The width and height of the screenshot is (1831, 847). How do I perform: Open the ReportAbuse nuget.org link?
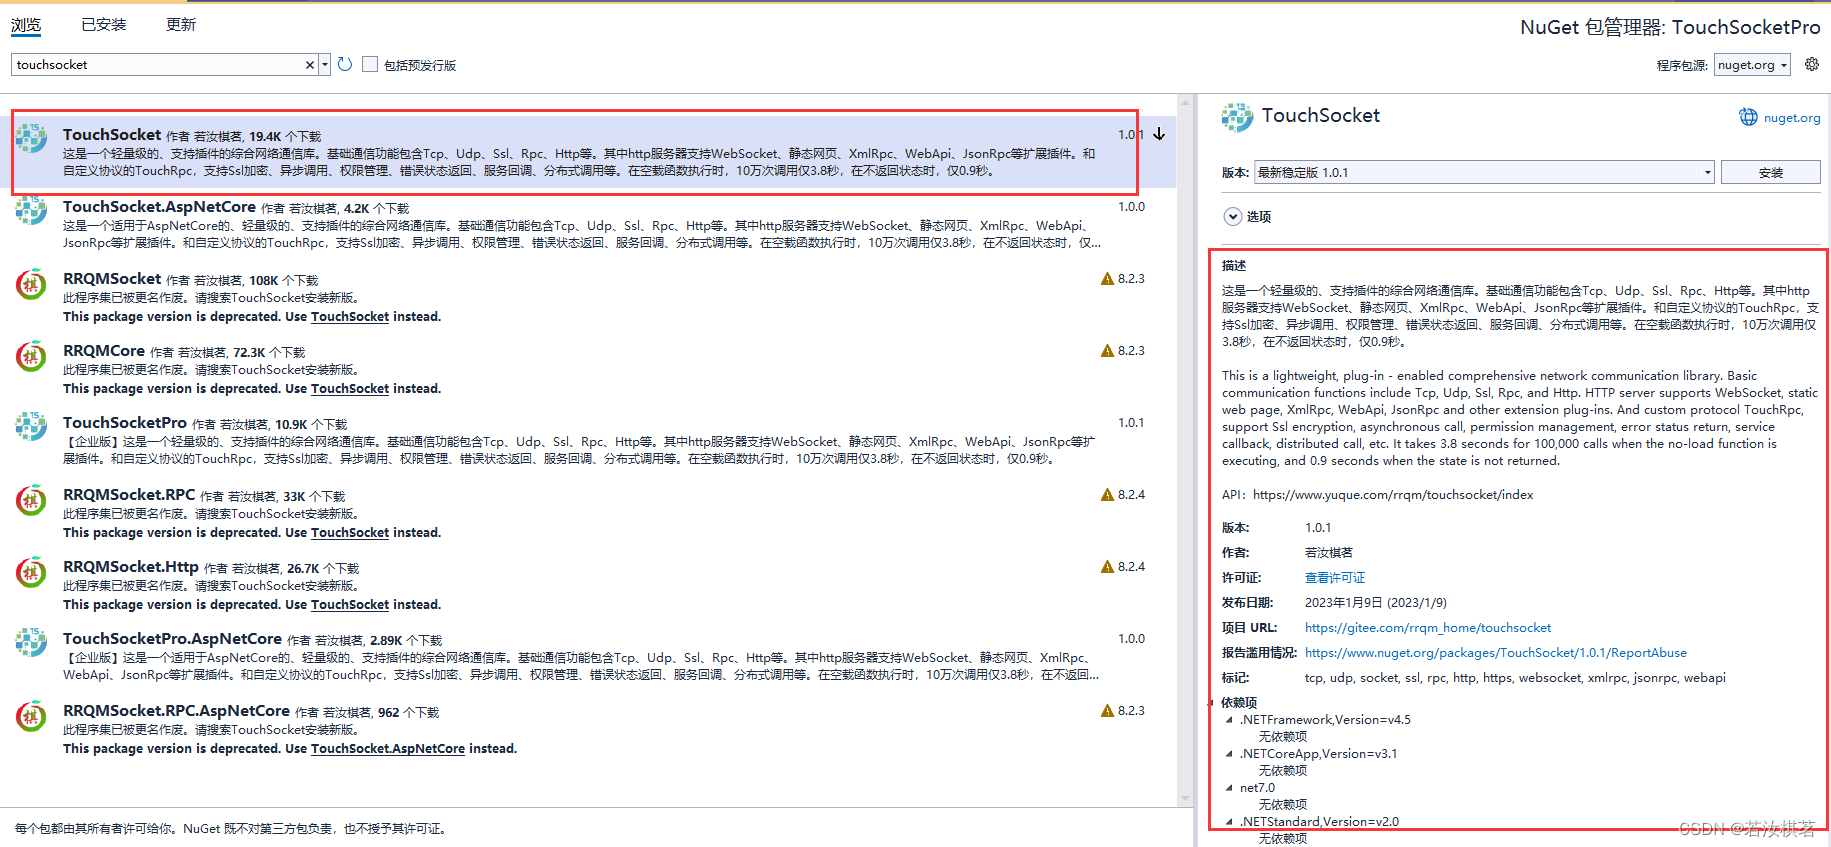point(1495,653)
